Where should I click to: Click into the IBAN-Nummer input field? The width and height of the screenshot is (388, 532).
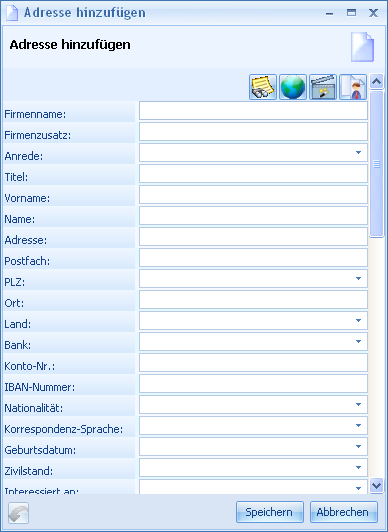[253, 384]
